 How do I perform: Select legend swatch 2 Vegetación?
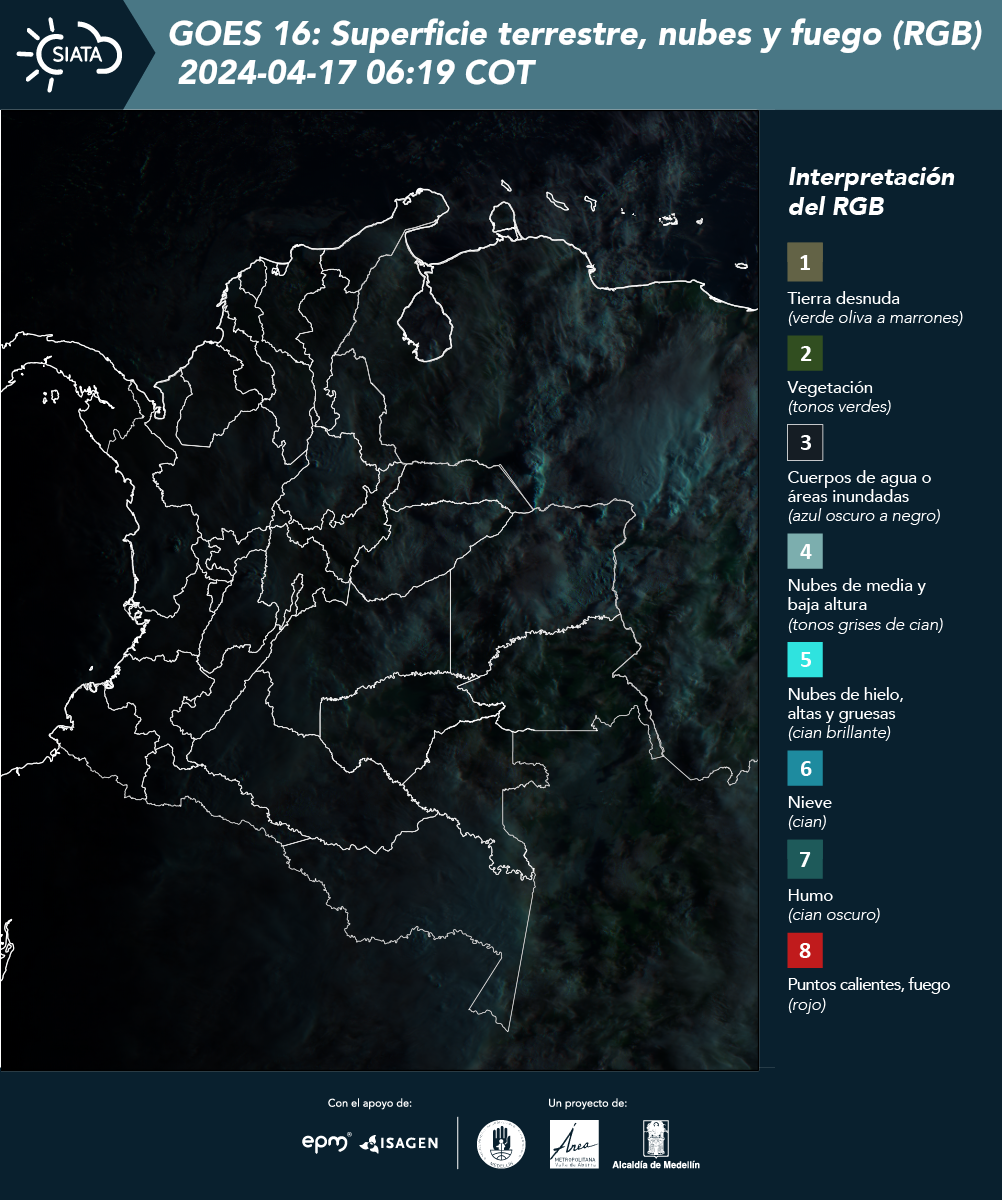click(x=805, y=352)
